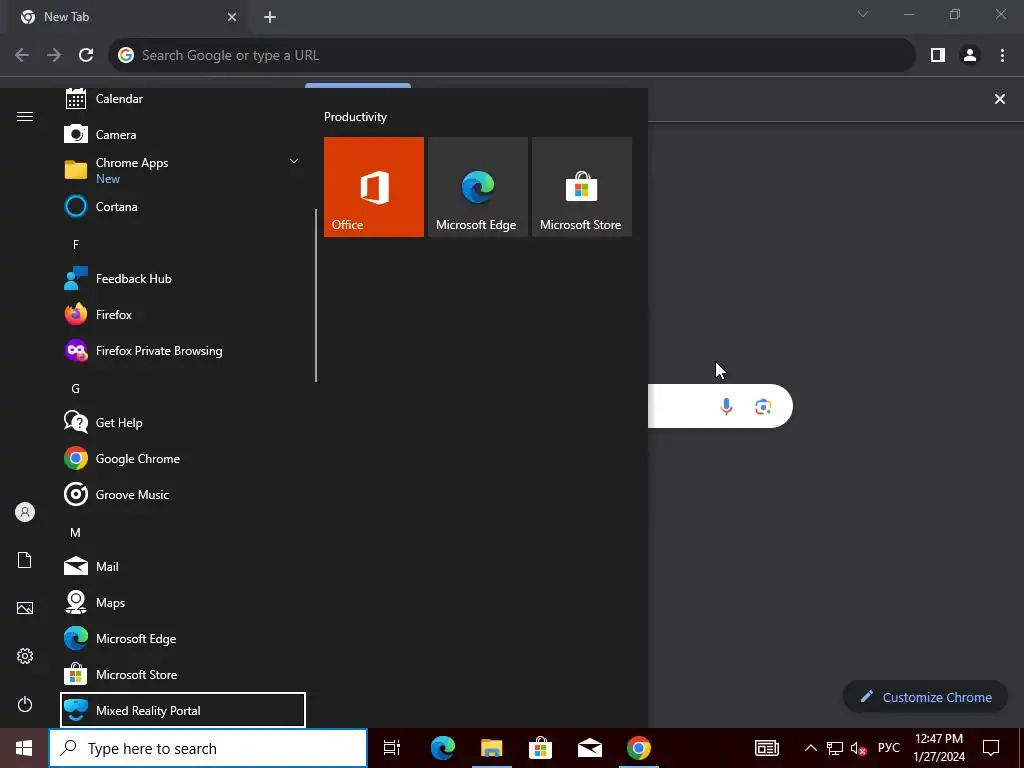Click the Productivity group heading
Image resolution: width=1024 pixels, height=768 pixels.
[x=355, y=117]
